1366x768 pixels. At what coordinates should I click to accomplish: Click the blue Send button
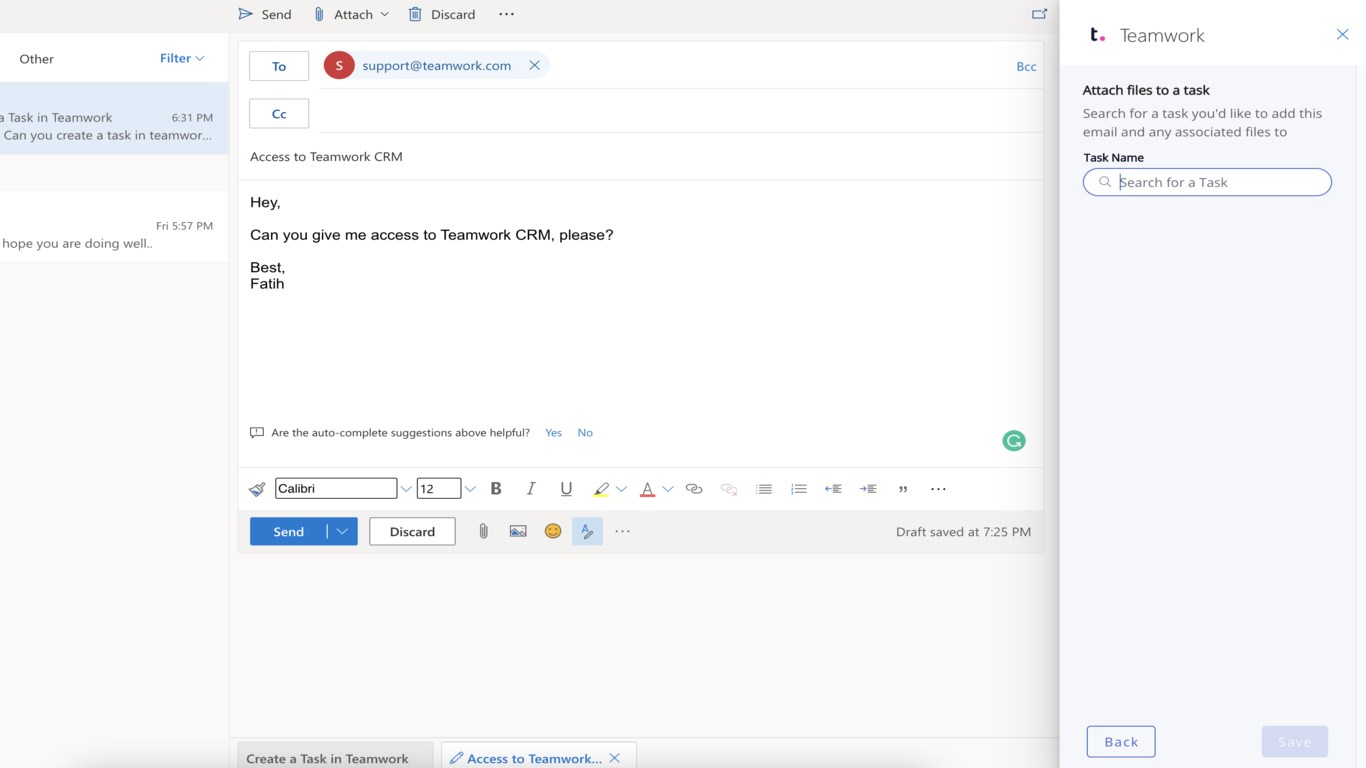(x=288, y=531)
